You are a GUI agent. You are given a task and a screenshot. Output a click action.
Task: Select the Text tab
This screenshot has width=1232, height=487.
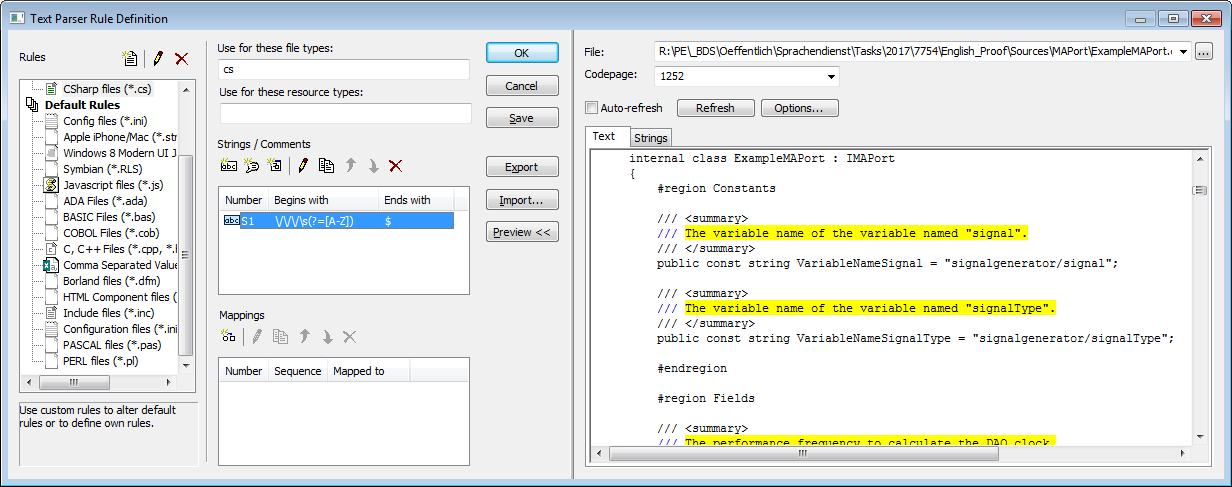604,137
